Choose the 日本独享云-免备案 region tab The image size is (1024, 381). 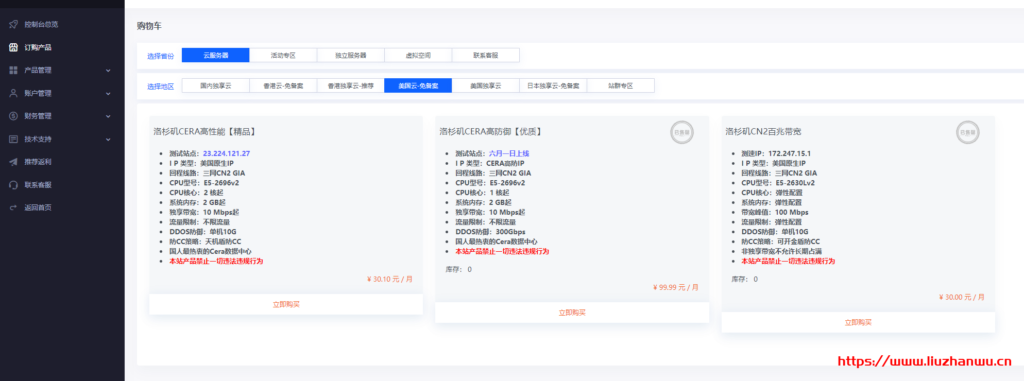[x=553, y=86]
